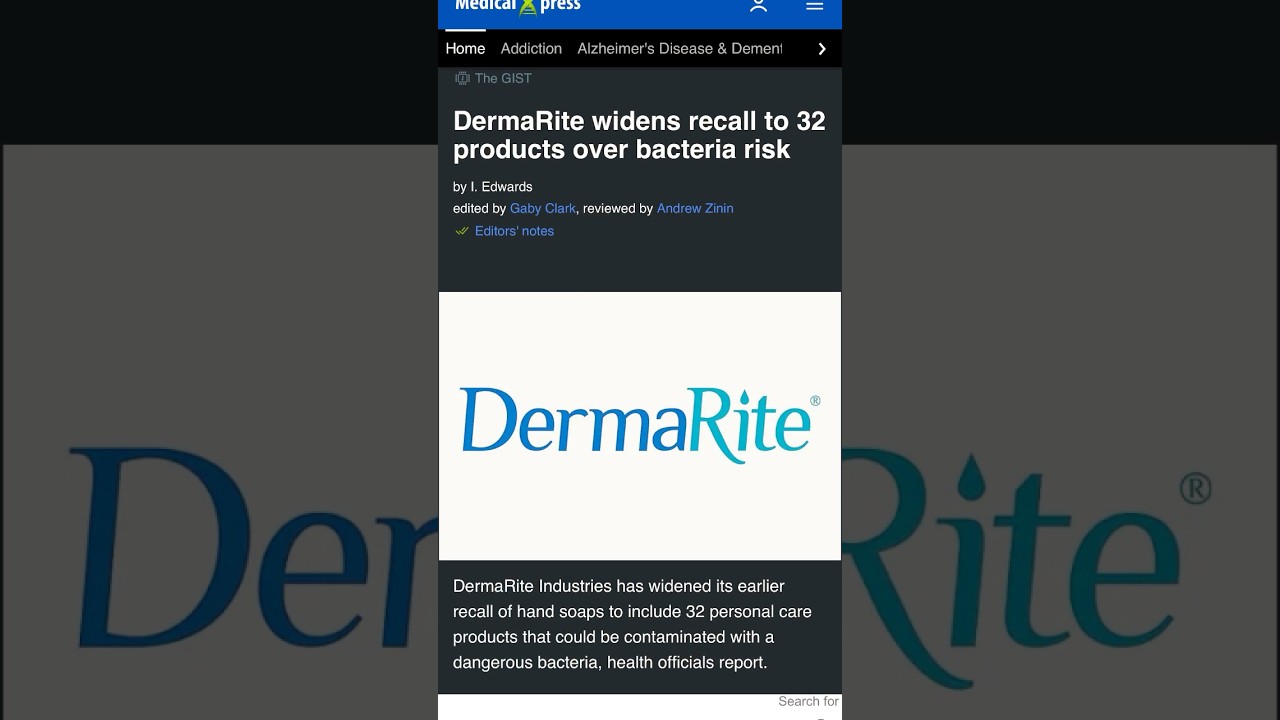Click the 'Search for' ad label
1280x720 pixels.
tap(808, 701)
